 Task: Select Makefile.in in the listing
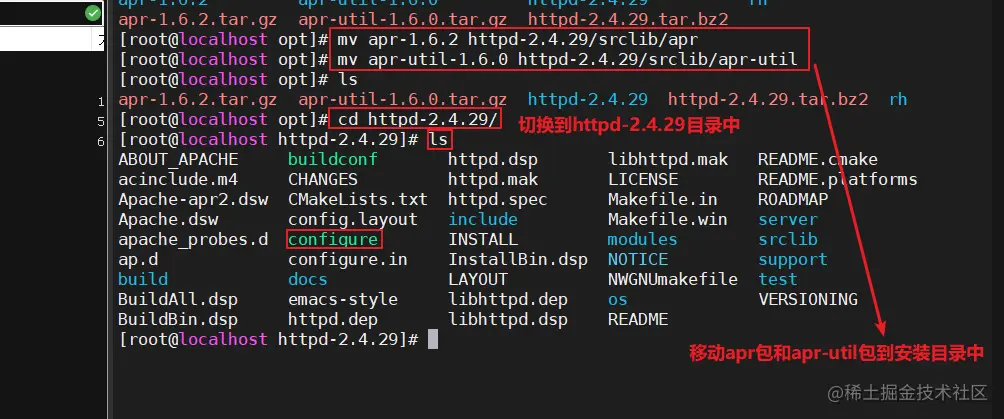(x=663, y=199)
